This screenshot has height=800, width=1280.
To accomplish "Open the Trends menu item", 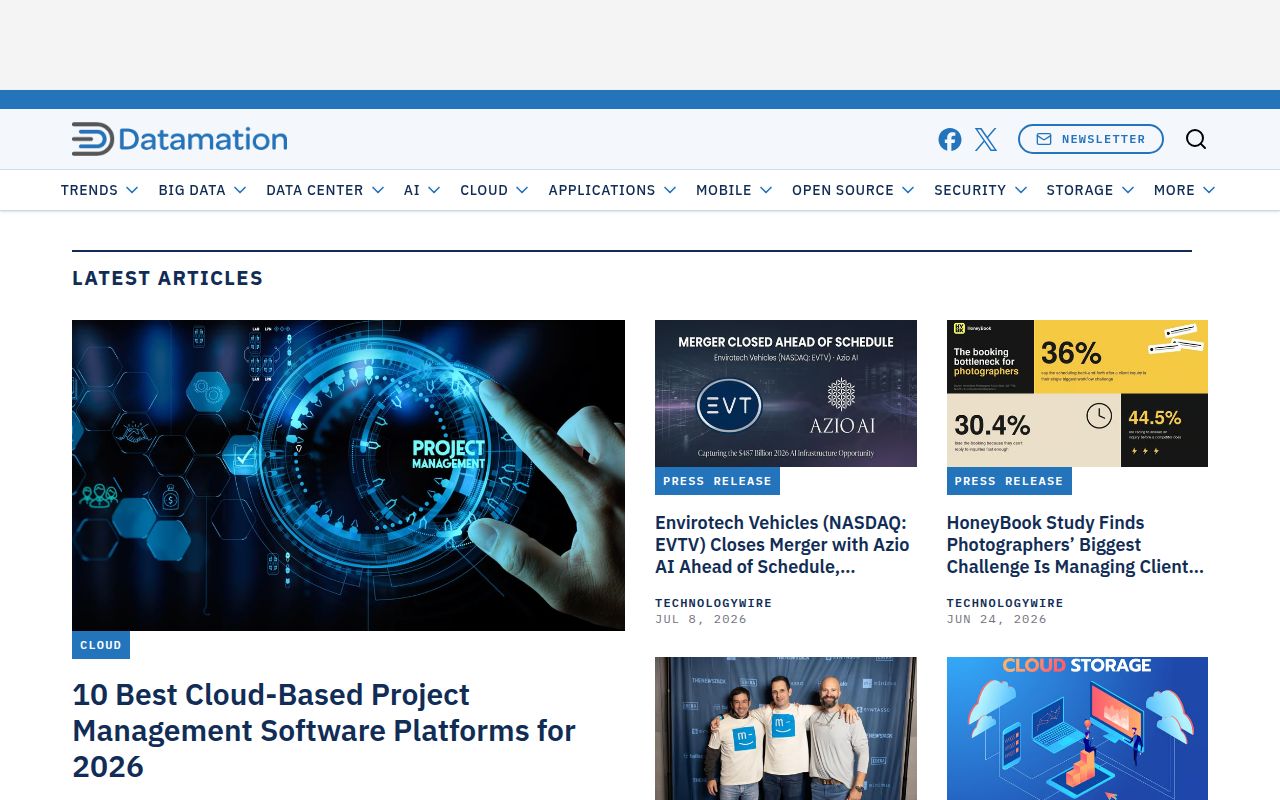I will pos(89,190).
